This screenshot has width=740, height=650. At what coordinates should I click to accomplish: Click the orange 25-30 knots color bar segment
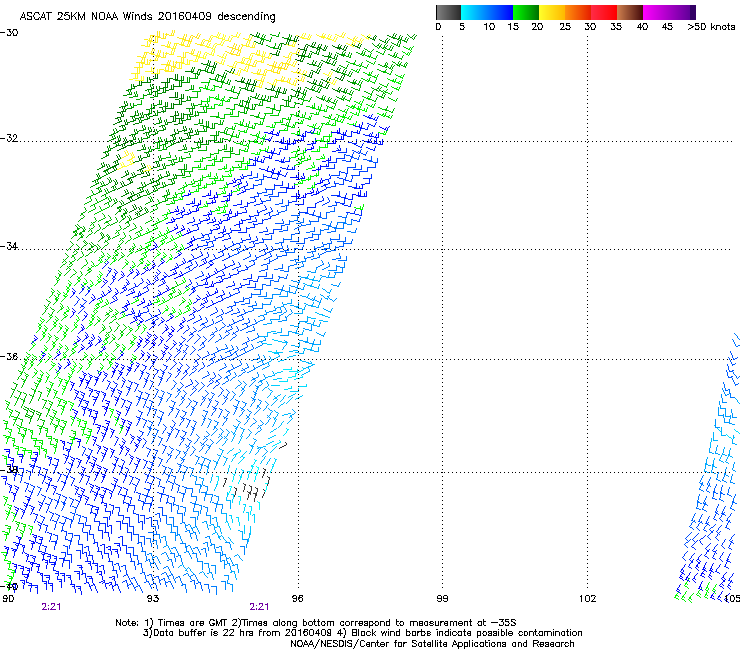[x=578, y=12]
